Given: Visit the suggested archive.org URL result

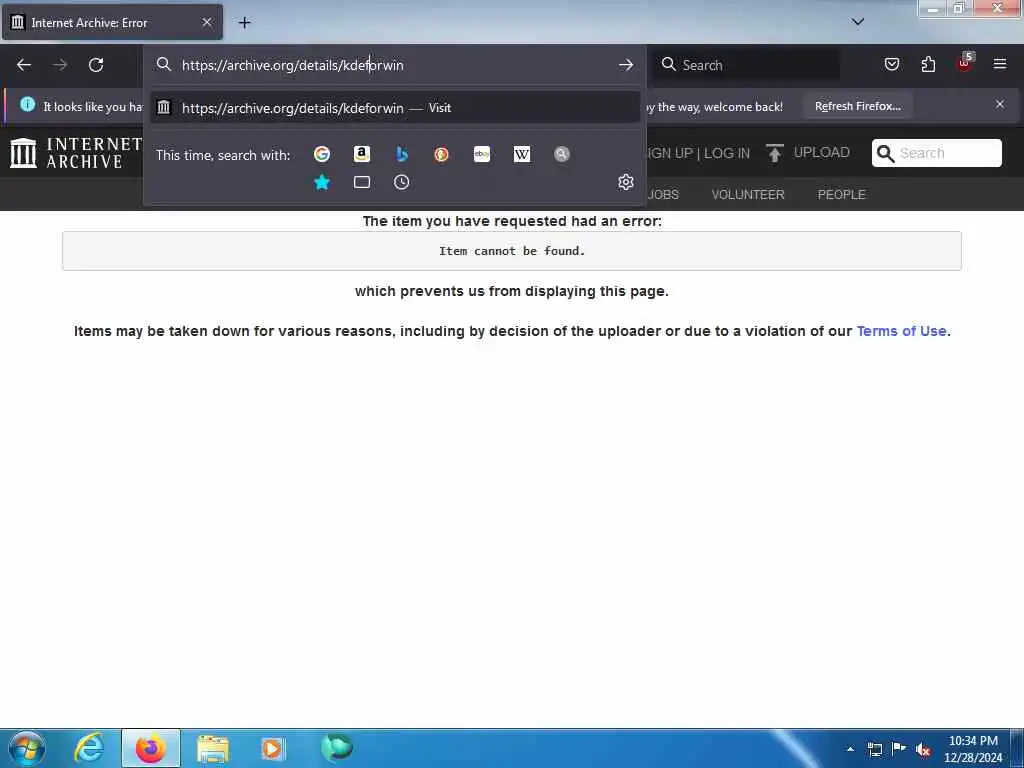Looking at the screenshot, I should pos(395,108).
